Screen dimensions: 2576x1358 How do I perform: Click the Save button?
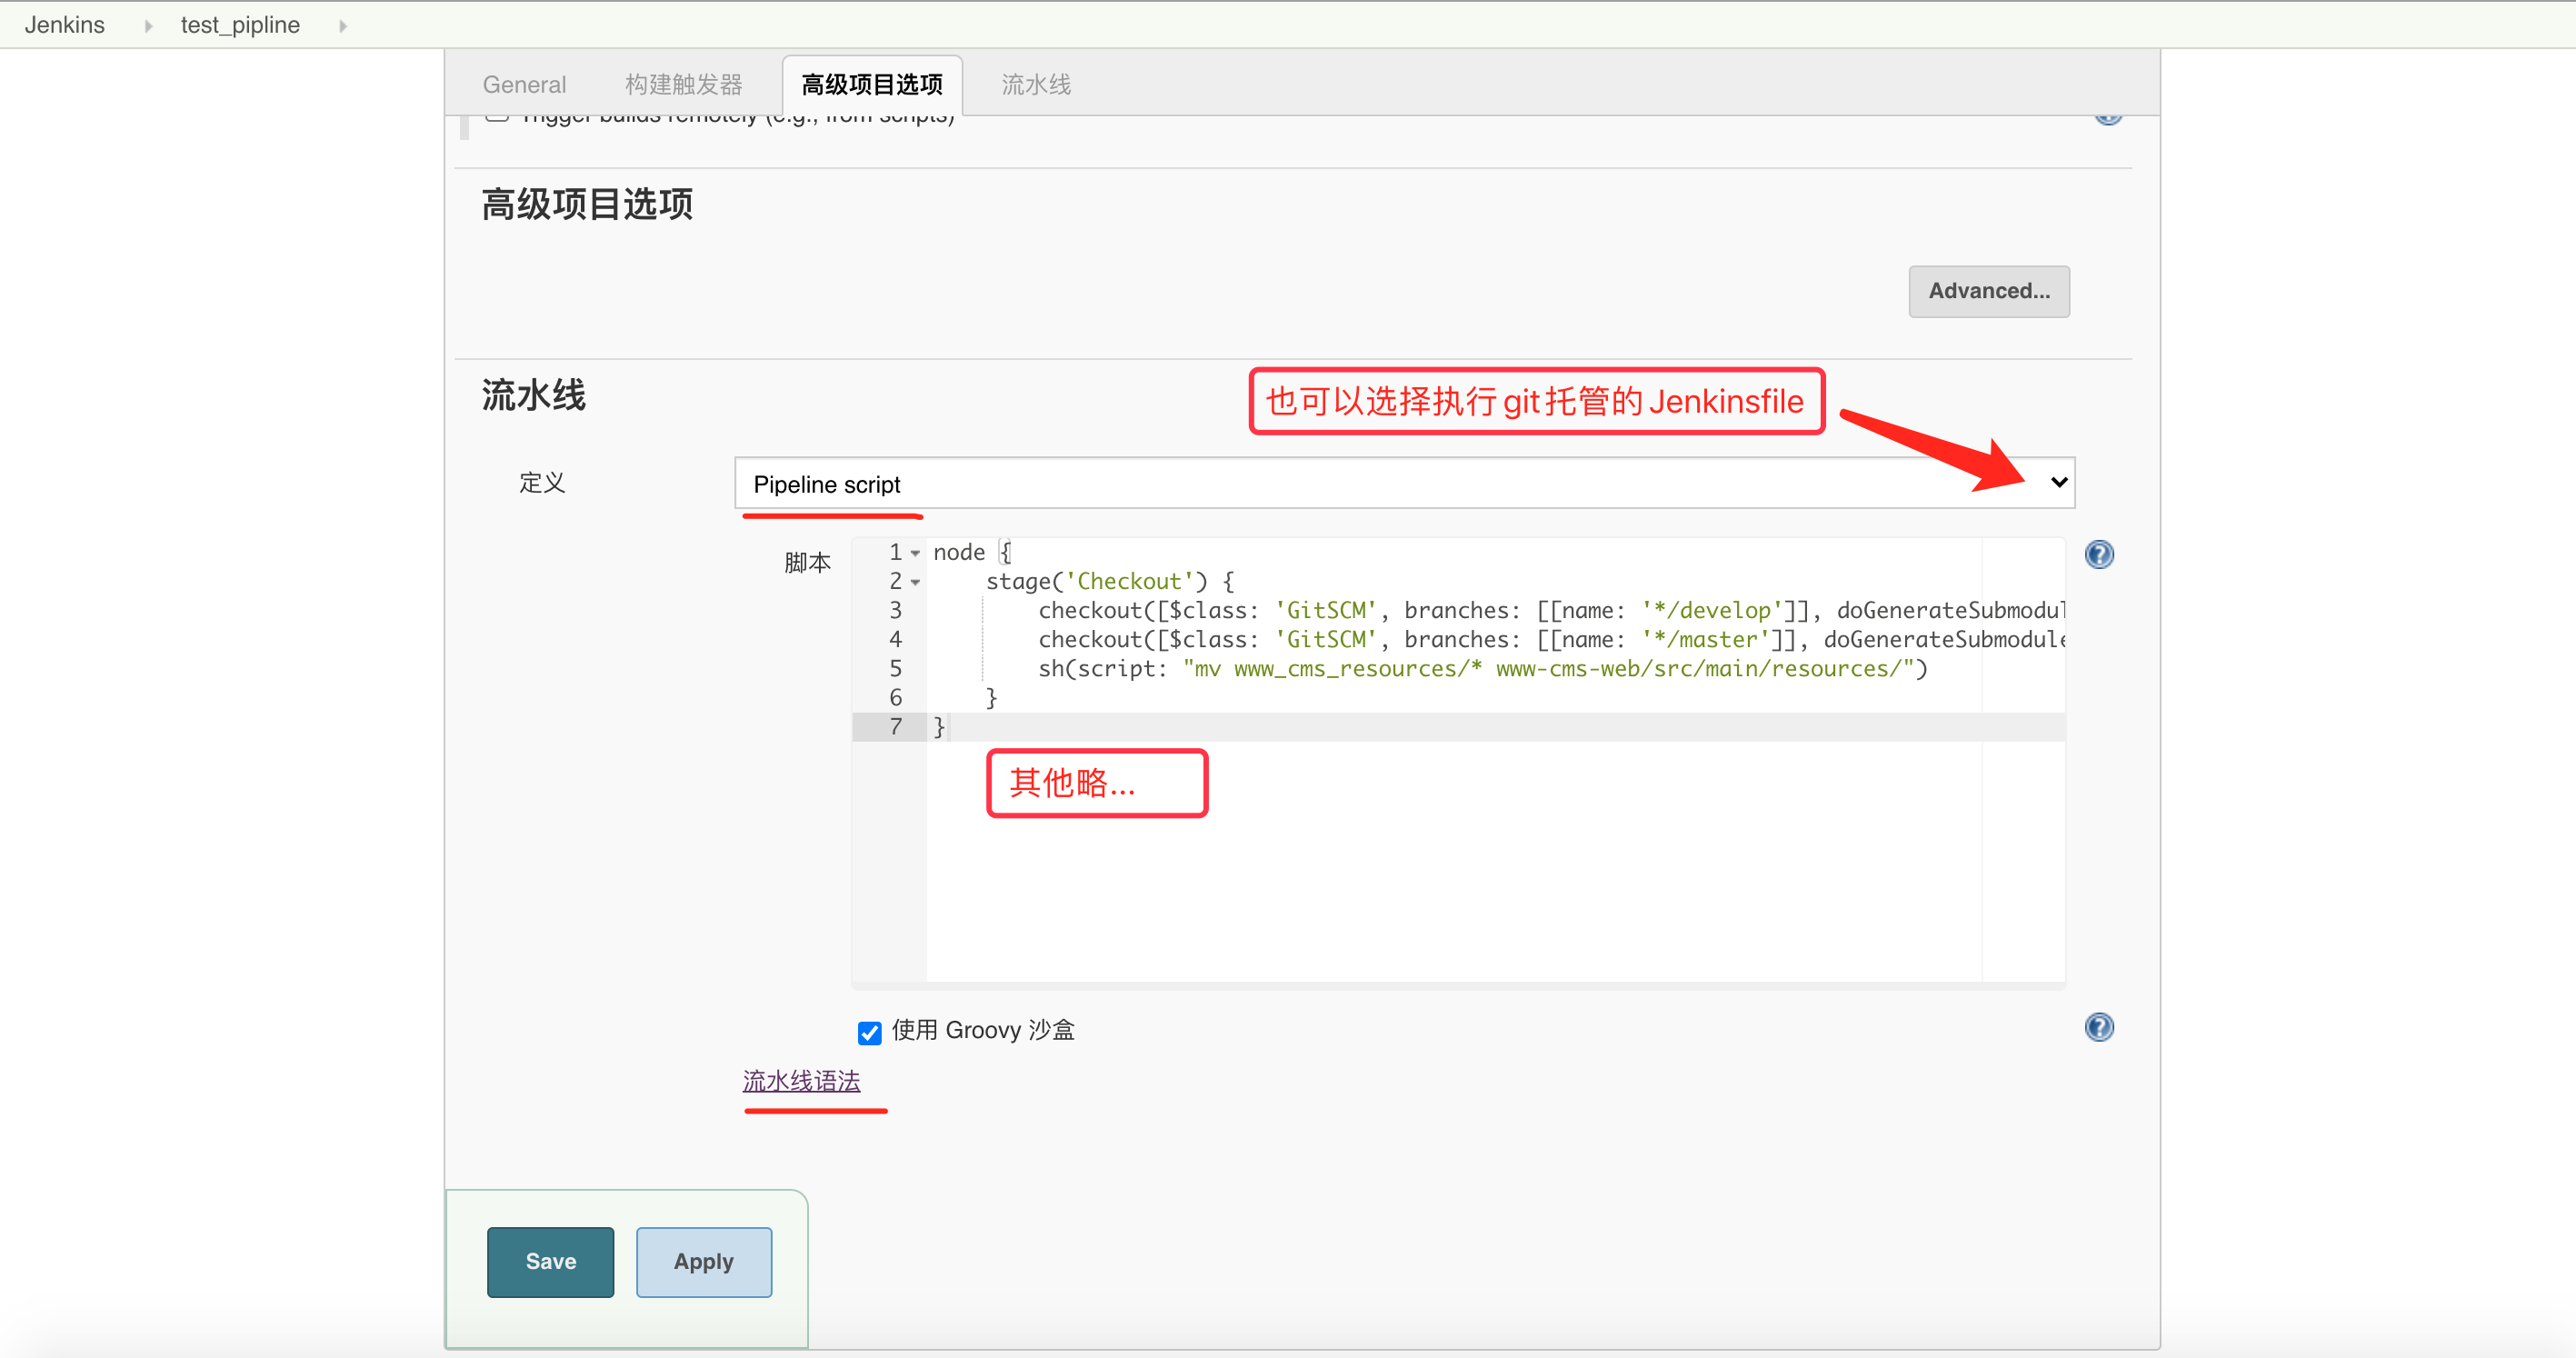click(x=549, y=1261)
